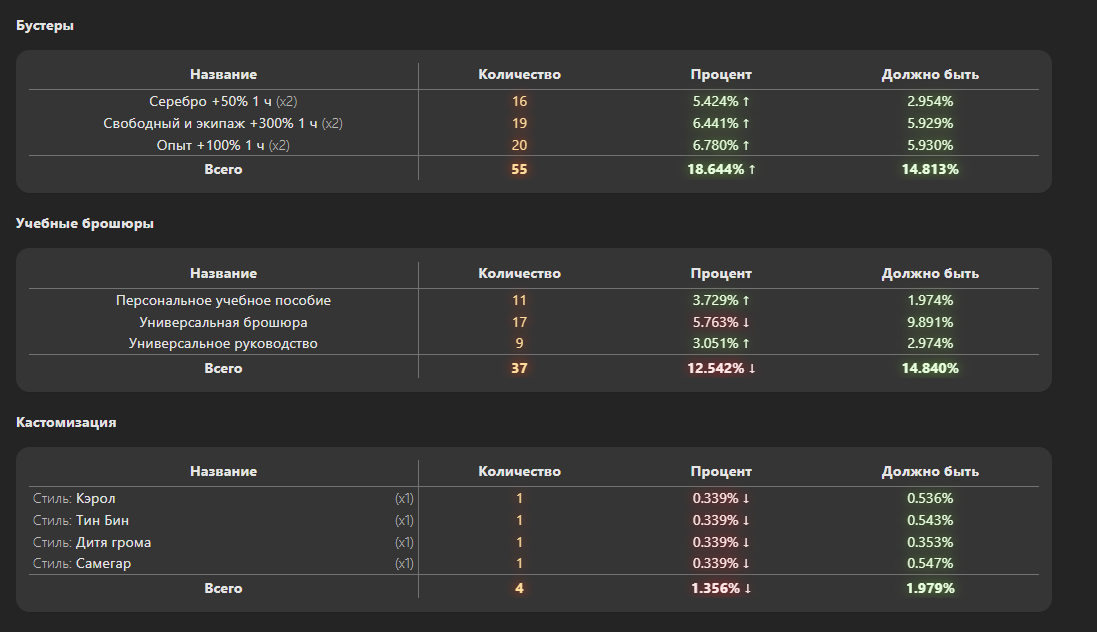This screenshot has height=632, width=1097.
Task: Click "Должно быть" header in Кастомизация table
Action: pyautogui.click(x=929, y=471)
